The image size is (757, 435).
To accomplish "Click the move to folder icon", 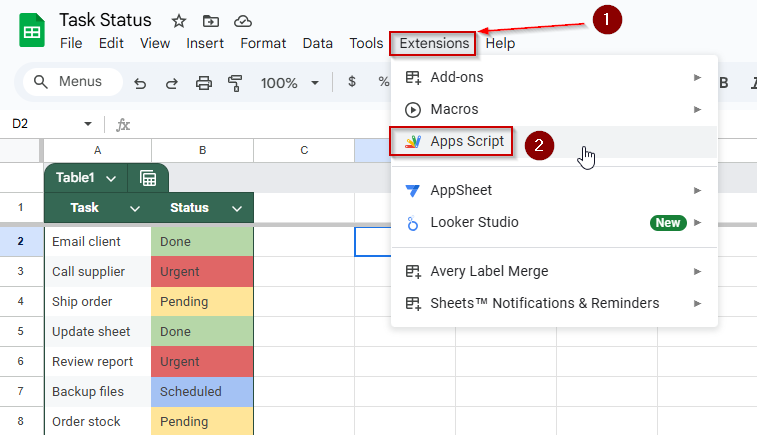I will [x=210, y=21].
